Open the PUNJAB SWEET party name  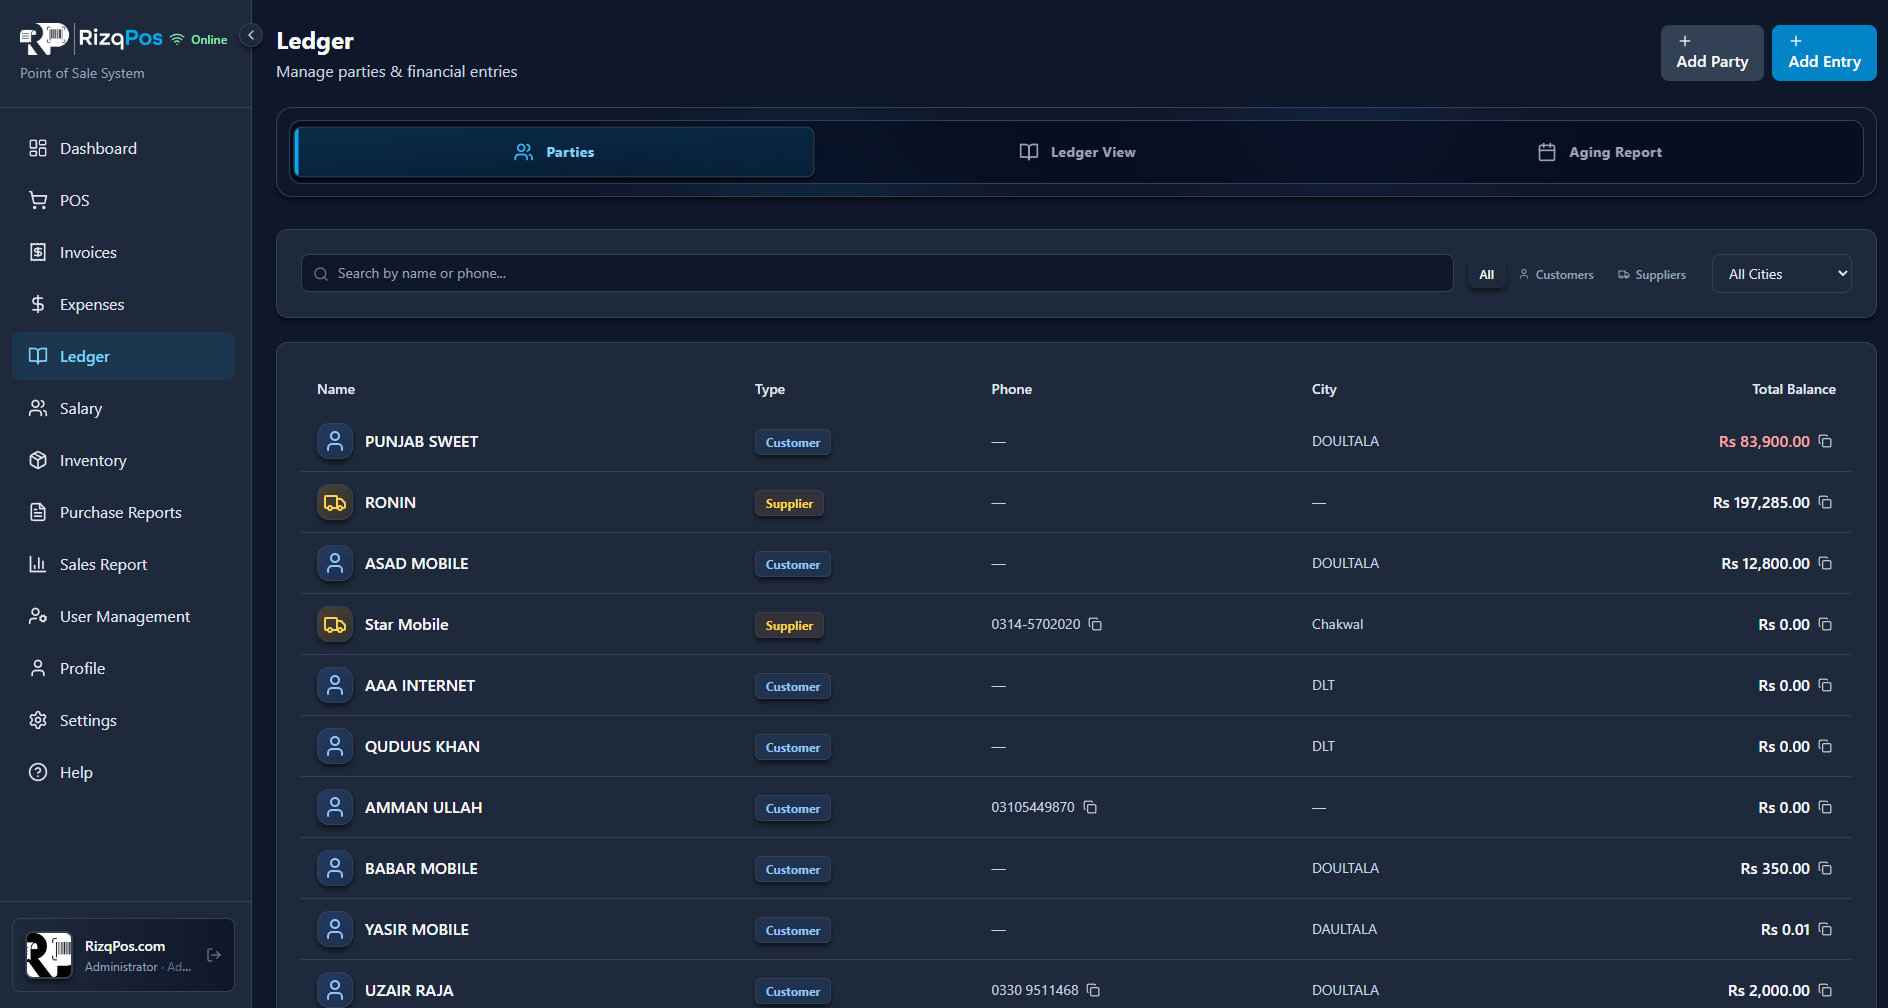tap(421, 441)
